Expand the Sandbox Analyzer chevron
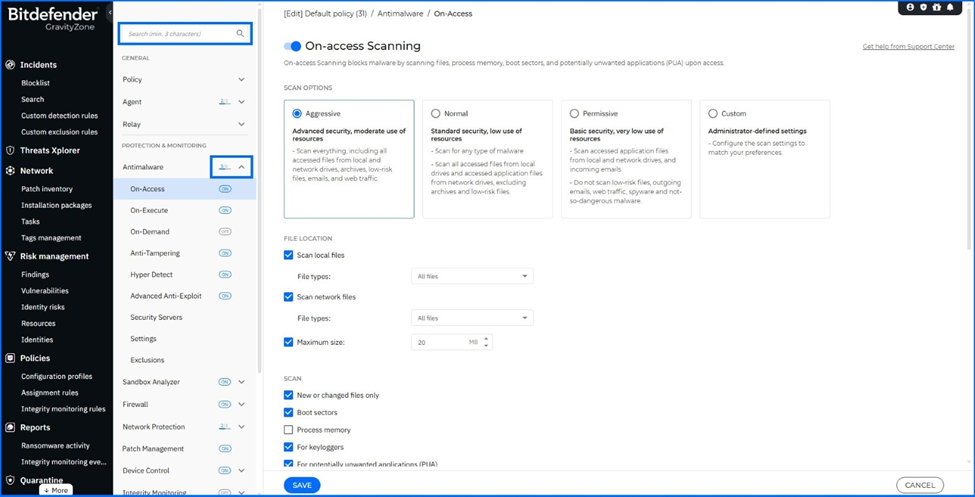 click(242, 382)
